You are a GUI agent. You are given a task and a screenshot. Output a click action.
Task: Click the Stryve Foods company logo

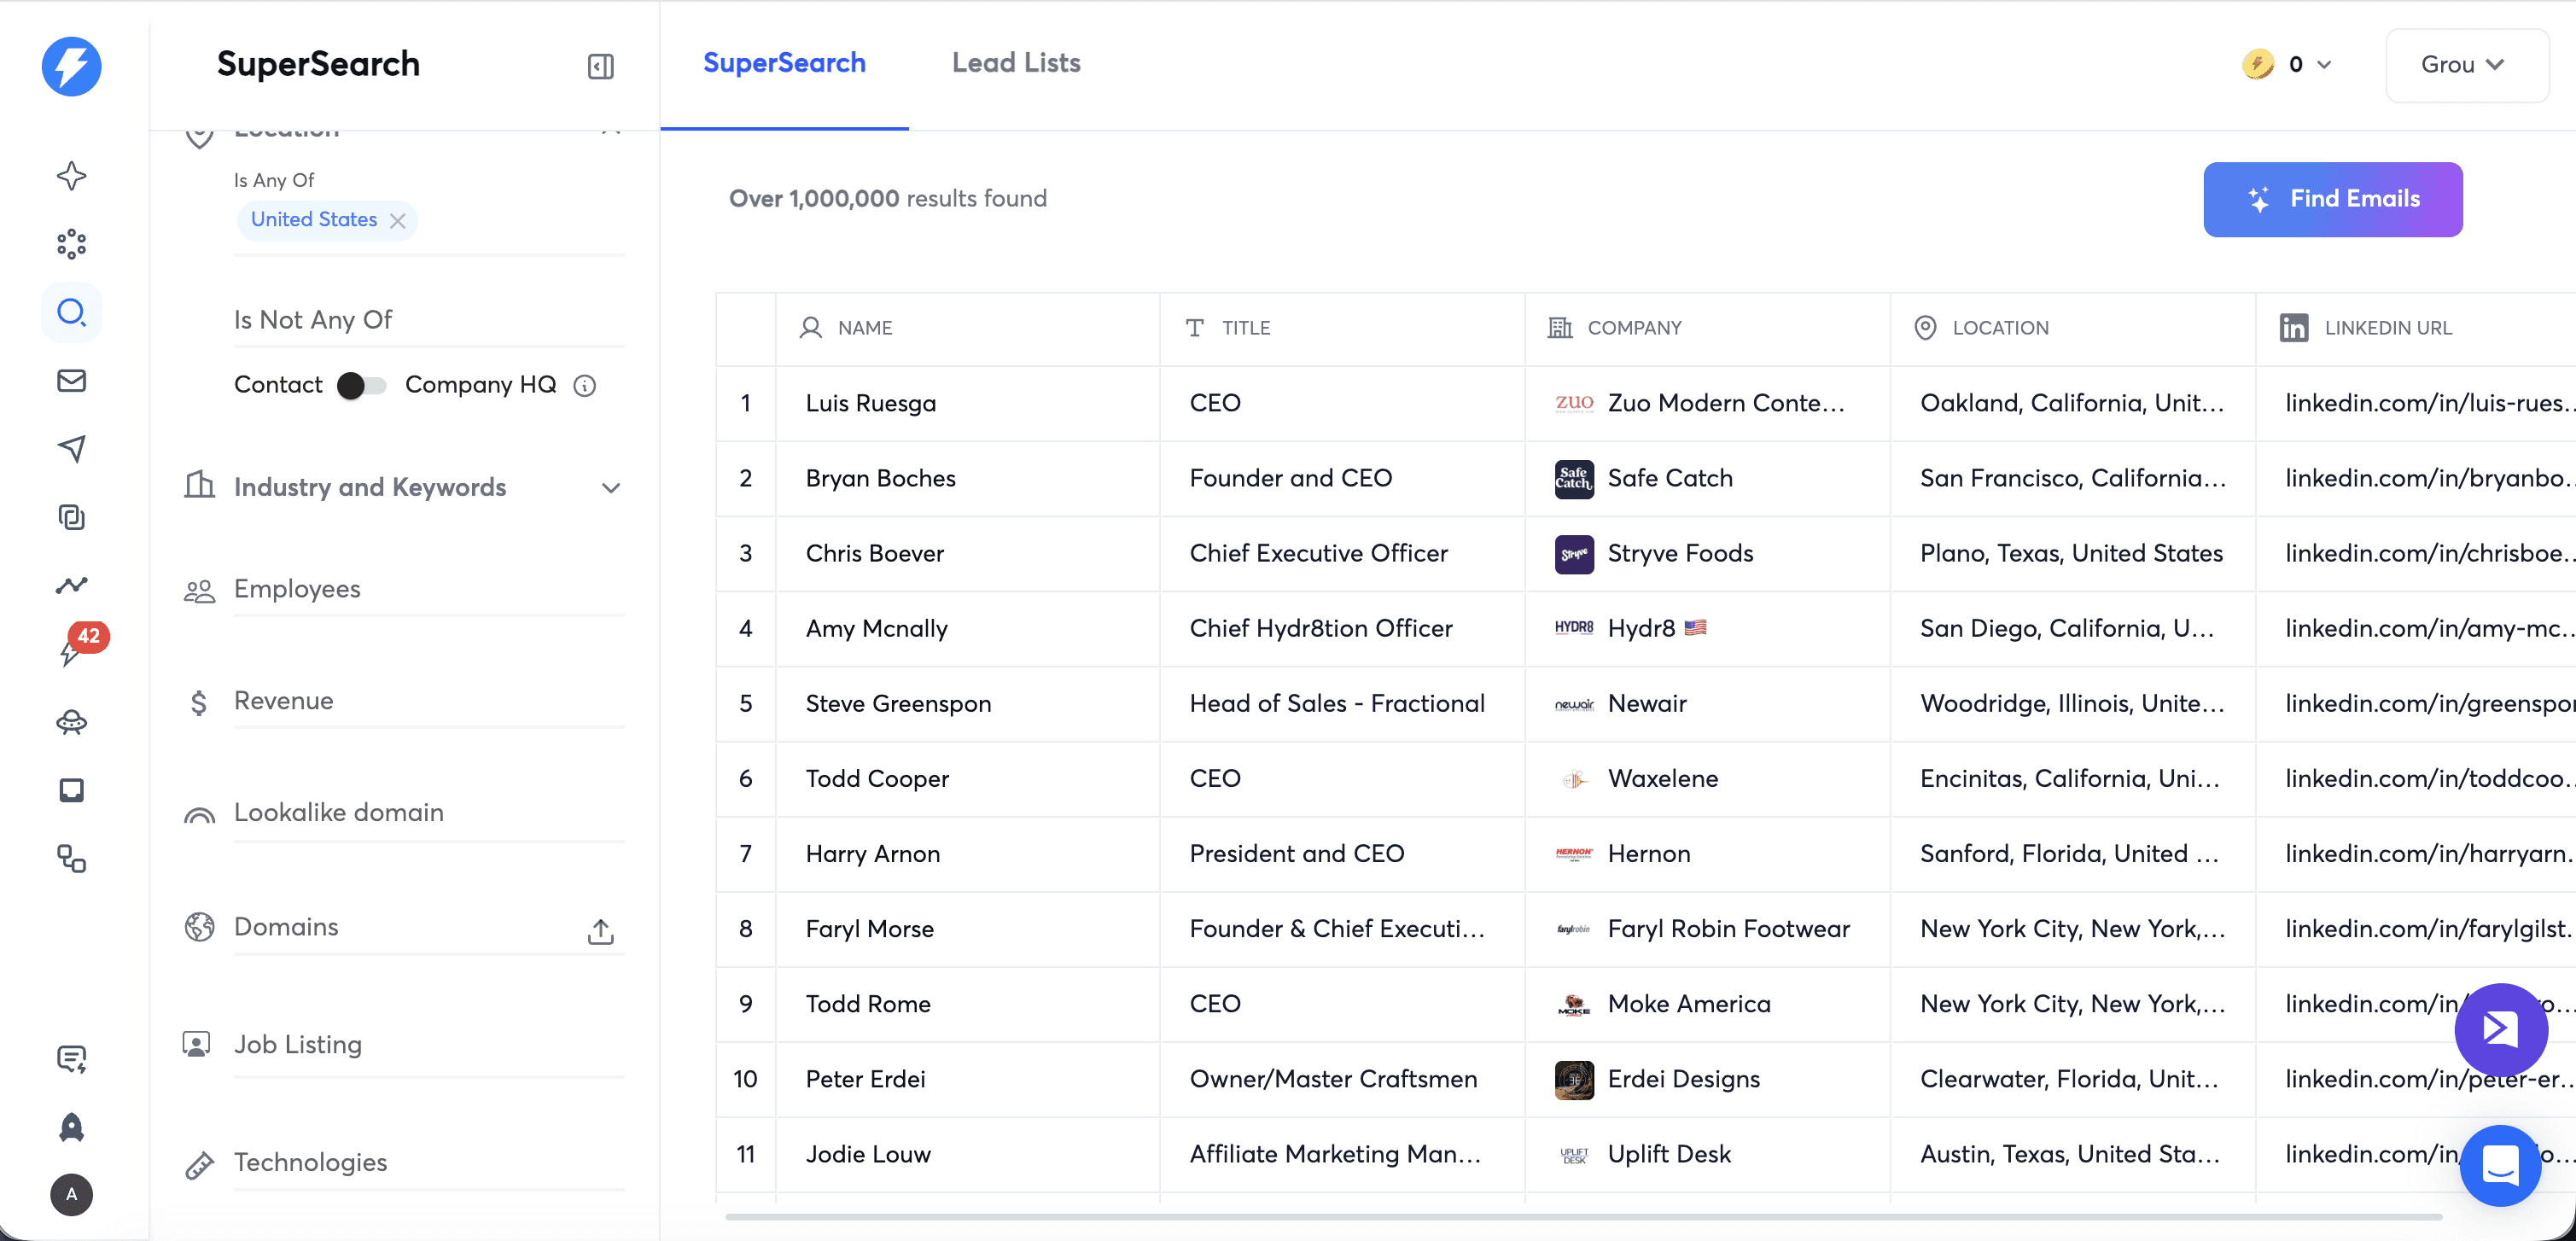point(1573,554)
